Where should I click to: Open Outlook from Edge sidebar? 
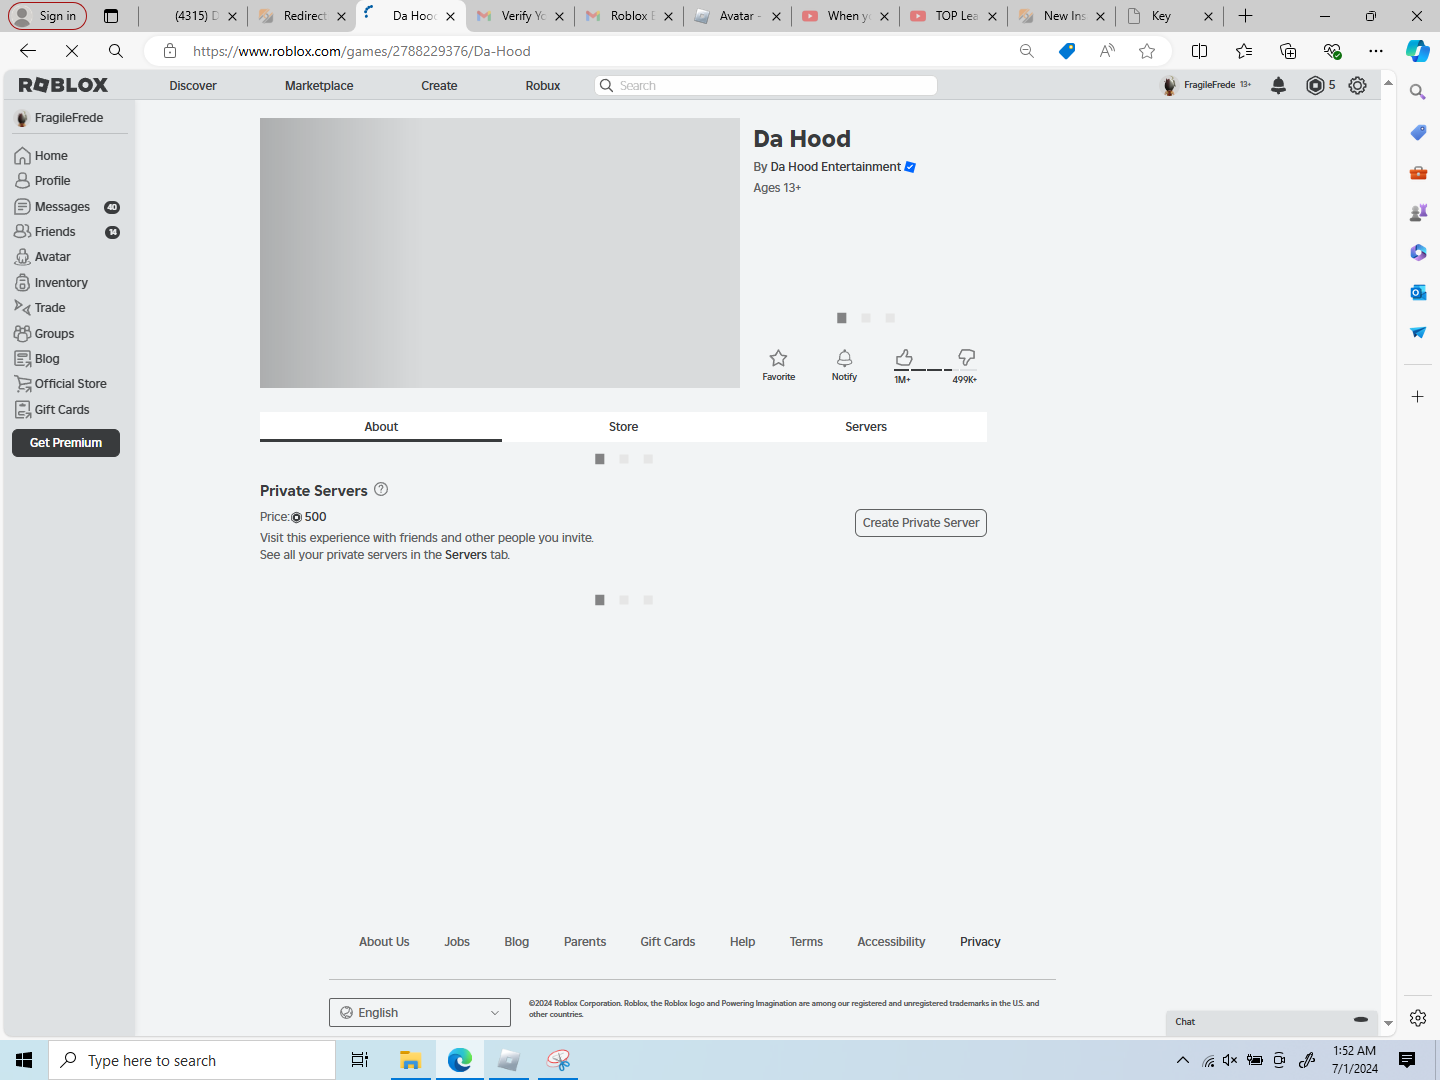[1418, 292]
